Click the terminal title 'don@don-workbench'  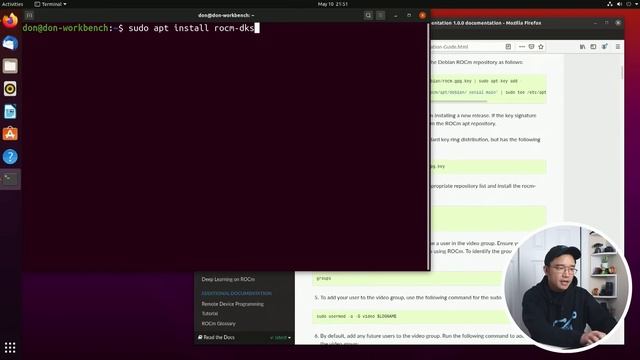coord(226,16)
